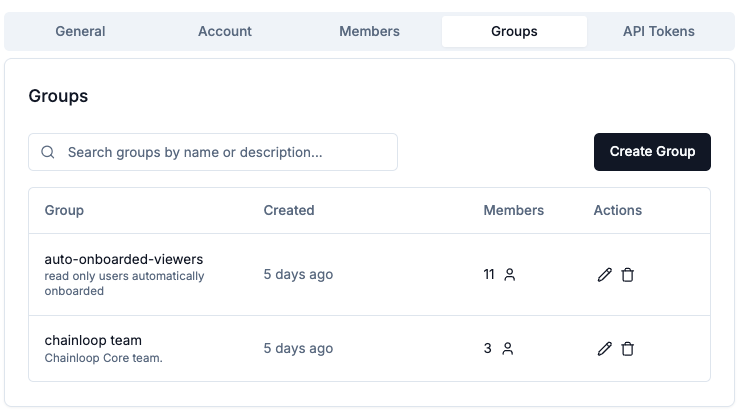Image resolution: width=743 pixels, height=417 pixels.
Task: Click the Created column header
Action: coord(289,210)
